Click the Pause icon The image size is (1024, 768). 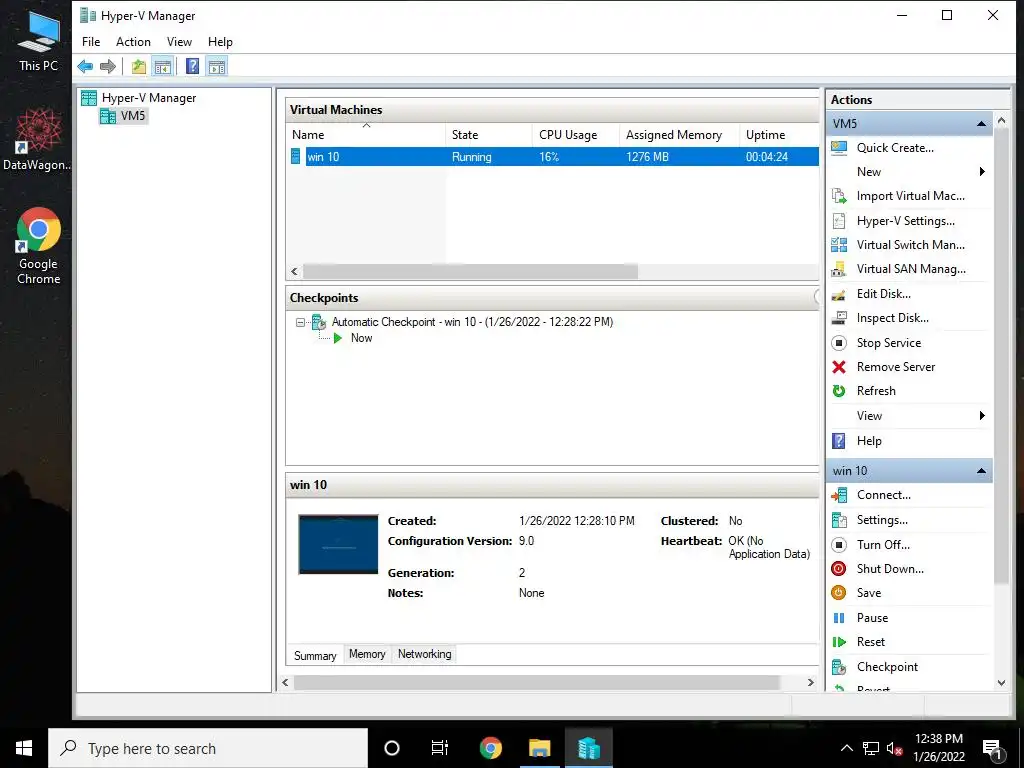click(839, 618)
